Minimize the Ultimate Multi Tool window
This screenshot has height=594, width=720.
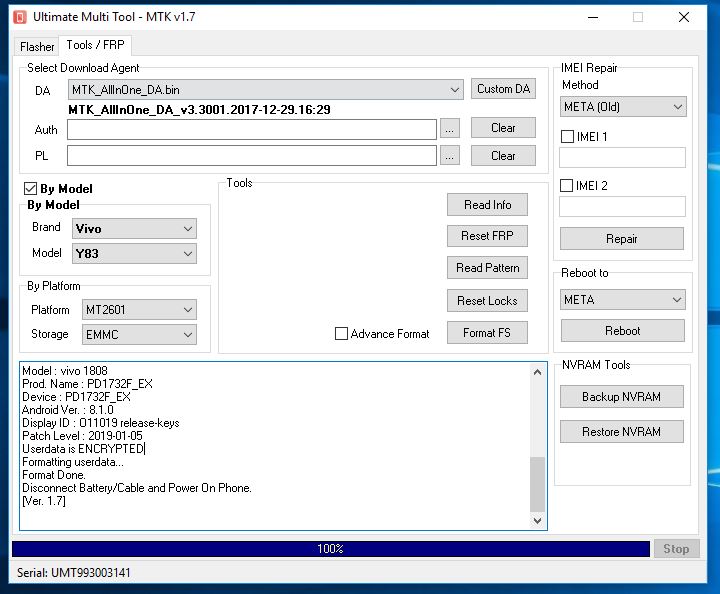pos(593,17)
